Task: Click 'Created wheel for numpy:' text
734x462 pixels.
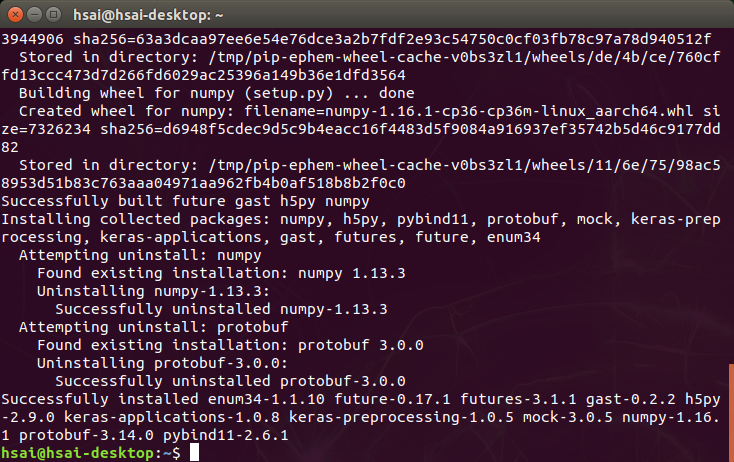Action: point(127,111)
